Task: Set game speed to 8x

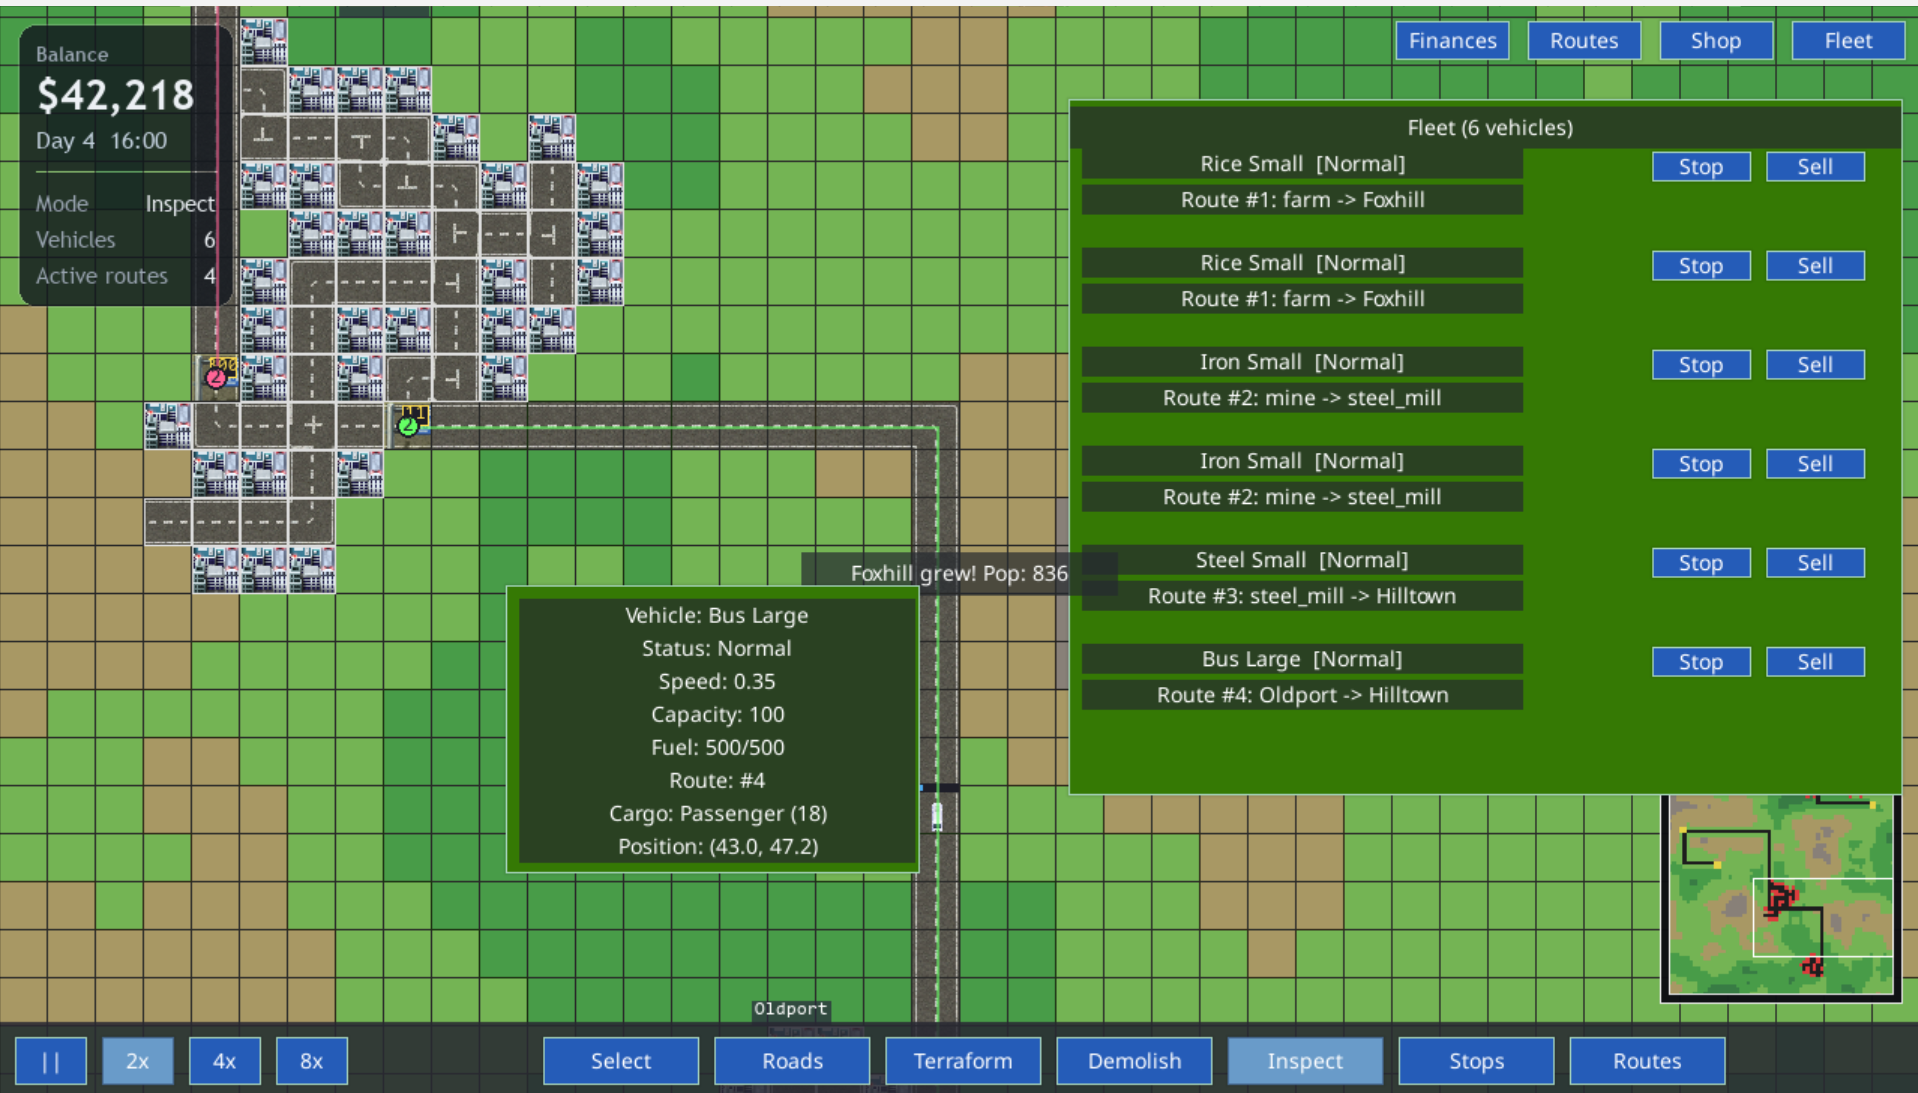Action: (312, 1061)
